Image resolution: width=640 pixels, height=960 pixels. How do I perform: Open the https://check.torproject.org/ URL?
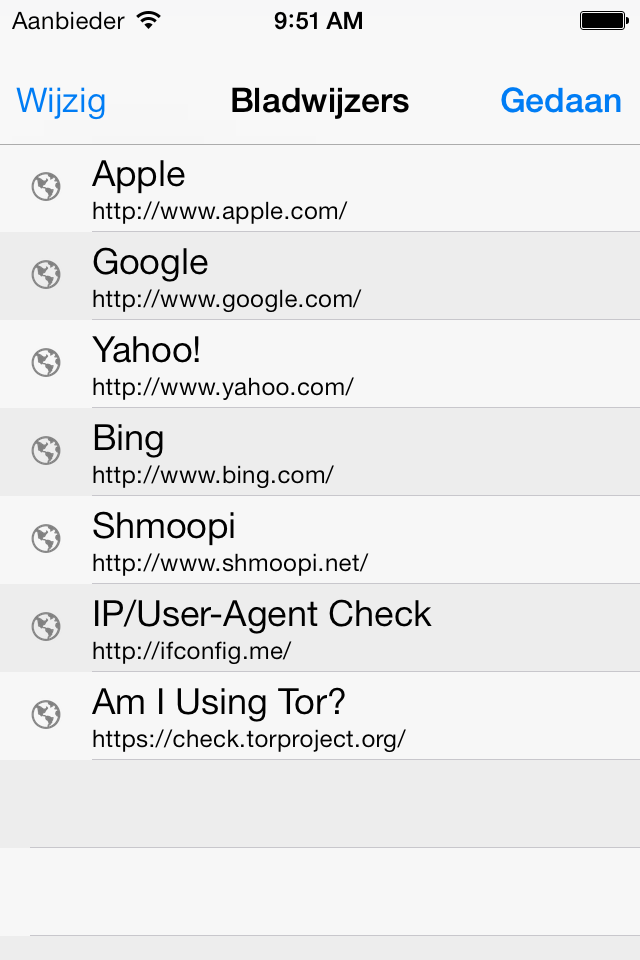tap(249, 739)
